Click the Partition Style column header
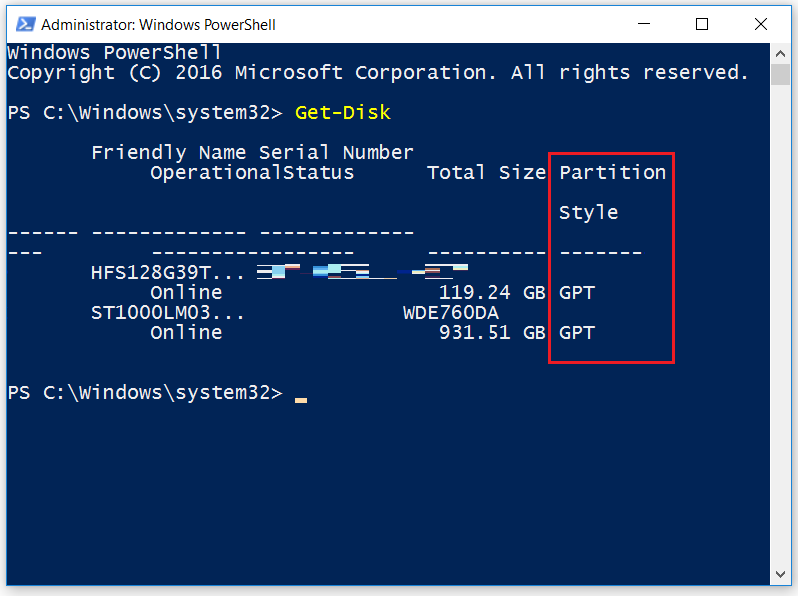 coord(612,192)
